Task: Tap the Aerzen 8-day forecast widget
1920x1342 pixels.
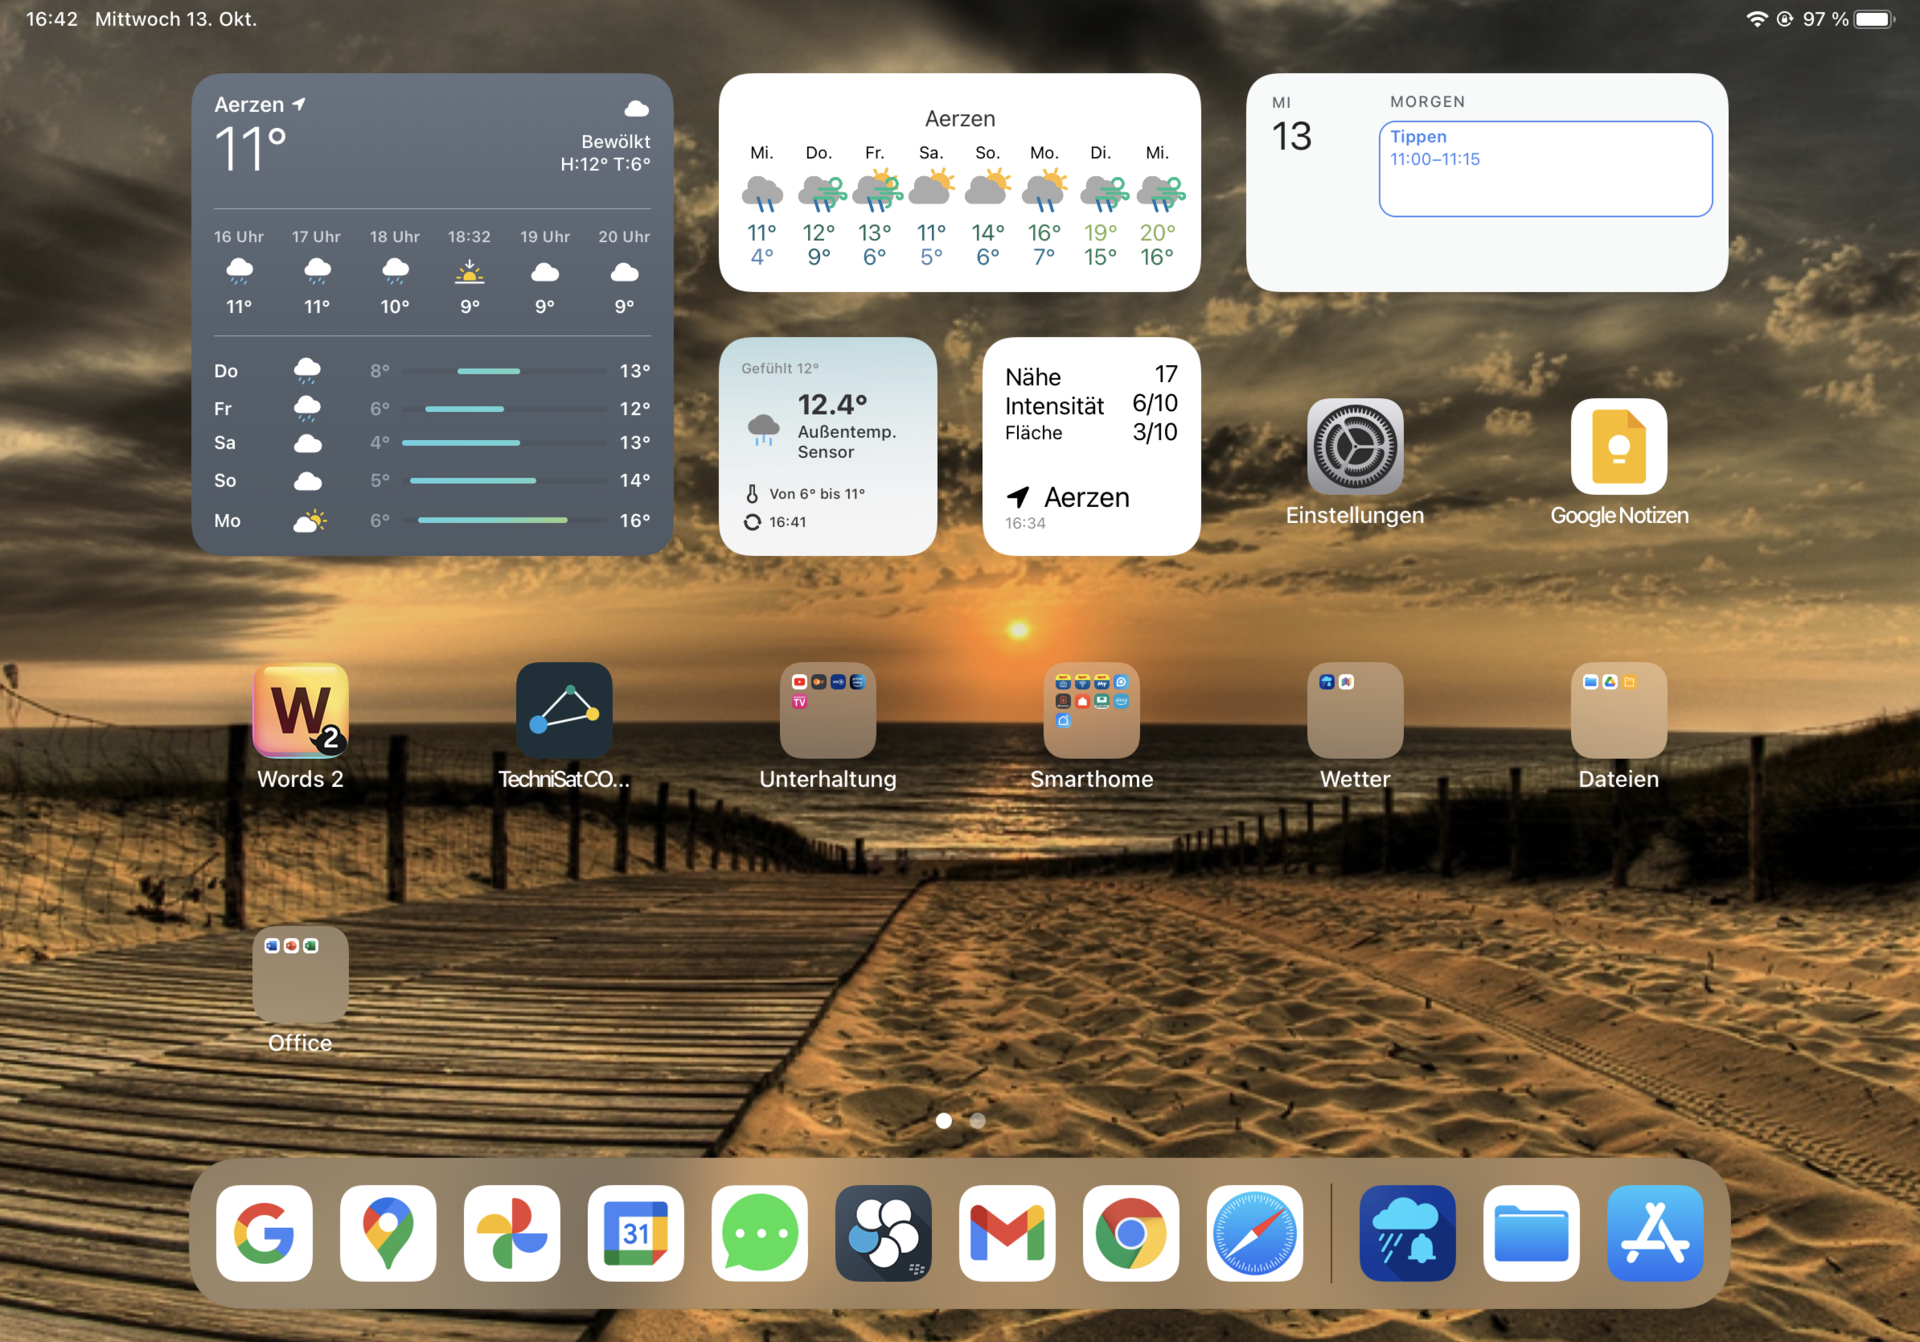Action: [960, 183]
